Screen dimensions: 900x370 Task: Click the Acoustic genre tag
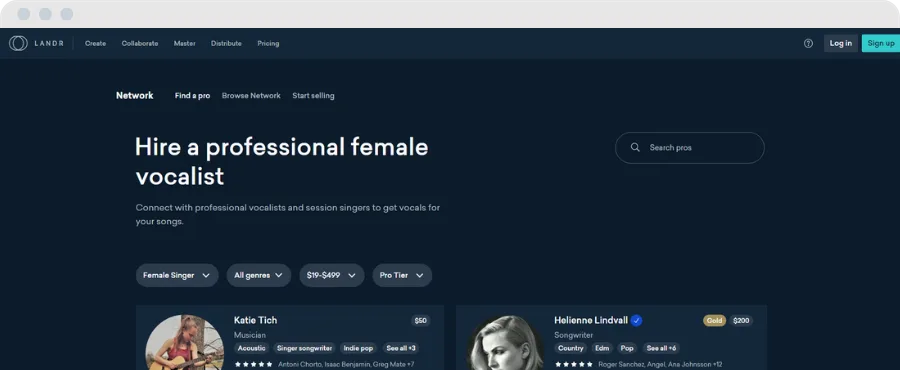pos(251,348)
